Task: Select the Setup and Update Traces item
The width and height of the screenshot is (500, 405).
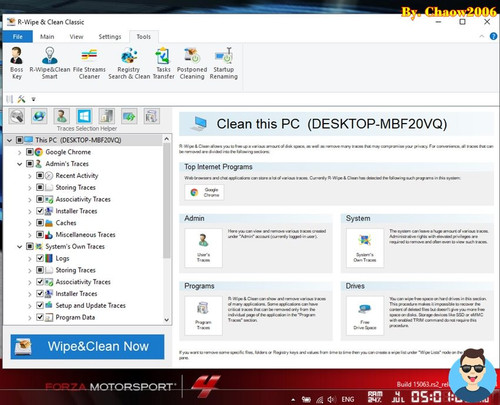Action: tap(91, 305)
